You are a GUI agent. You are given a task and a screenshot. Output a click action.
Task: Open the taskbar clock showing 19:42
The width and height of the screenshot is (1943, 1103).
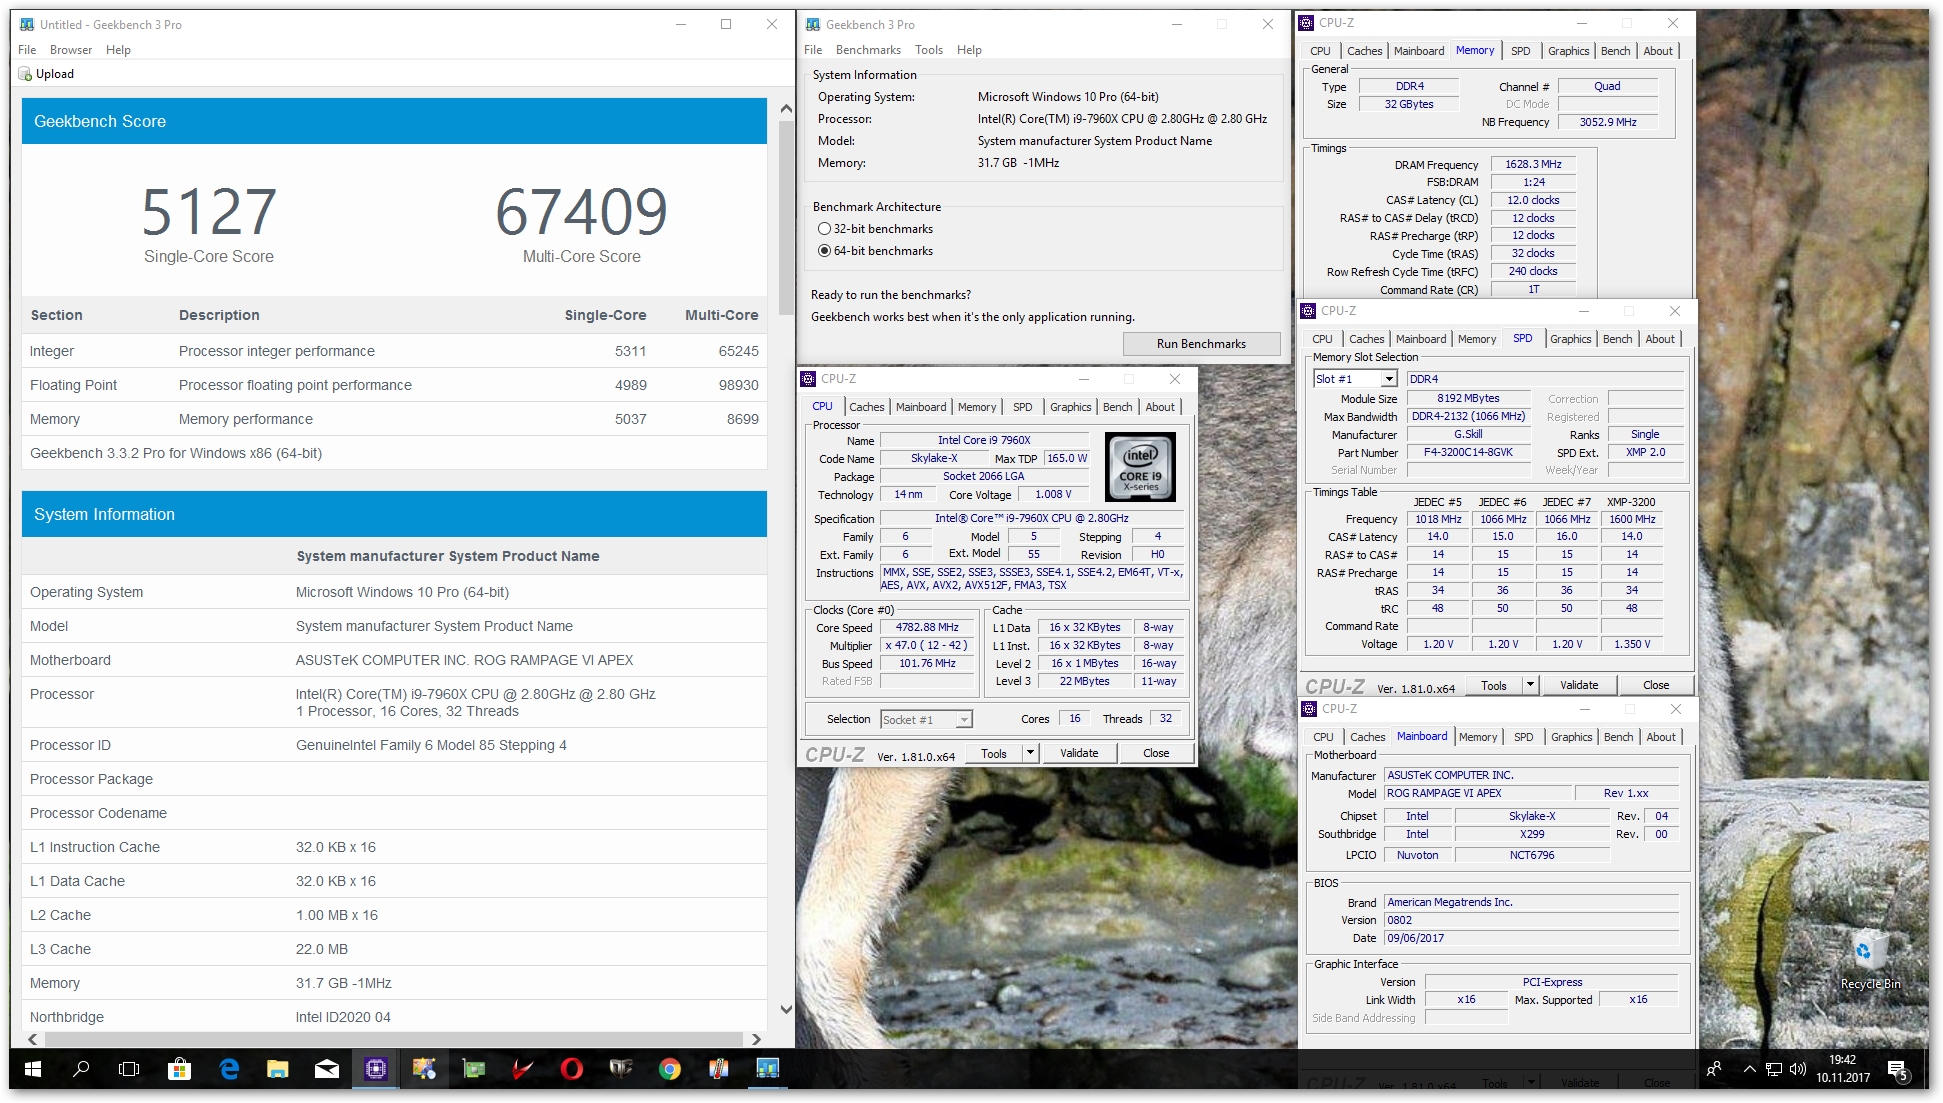pyautogui.click(x=1843, y=1069)
